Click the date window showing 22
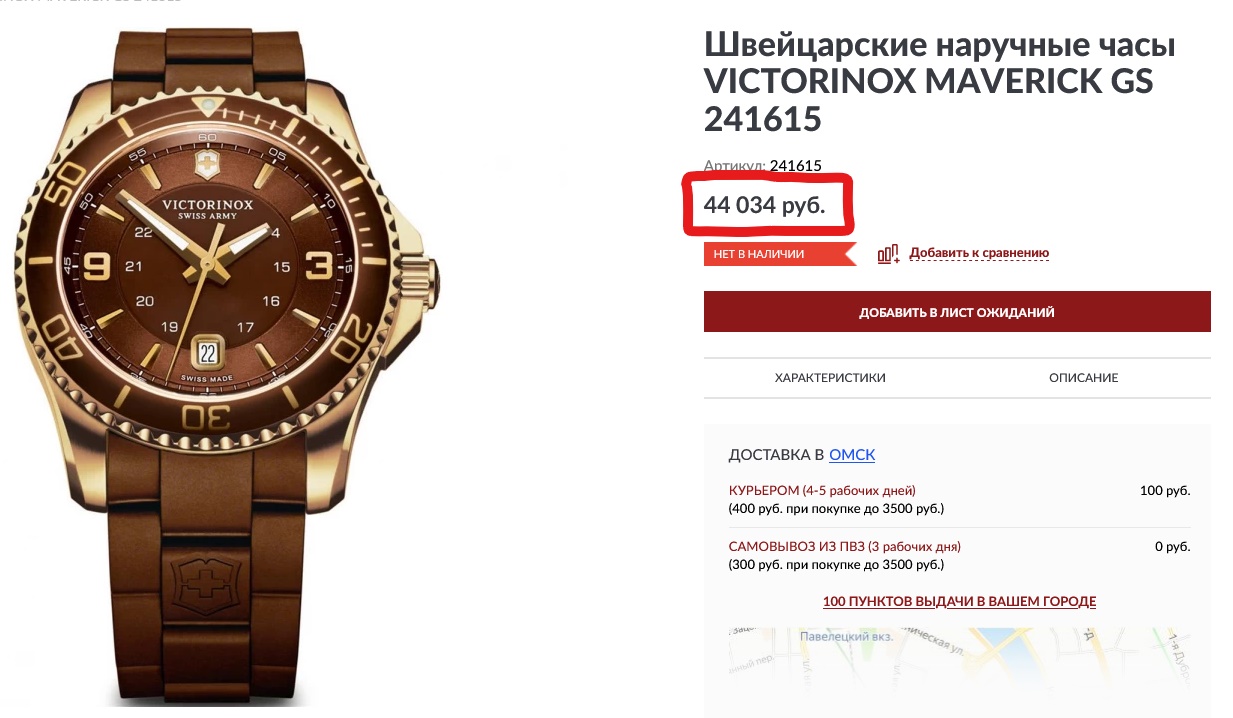This screenshot has height=718, width=1233. [207, 352]
